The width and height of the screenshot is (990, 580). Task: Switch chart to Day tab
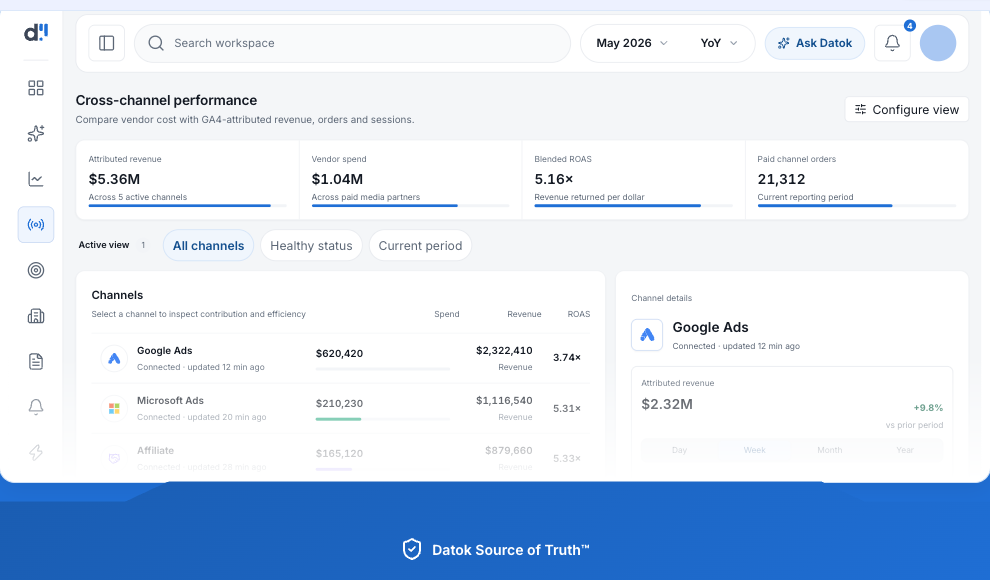[679, 450]
